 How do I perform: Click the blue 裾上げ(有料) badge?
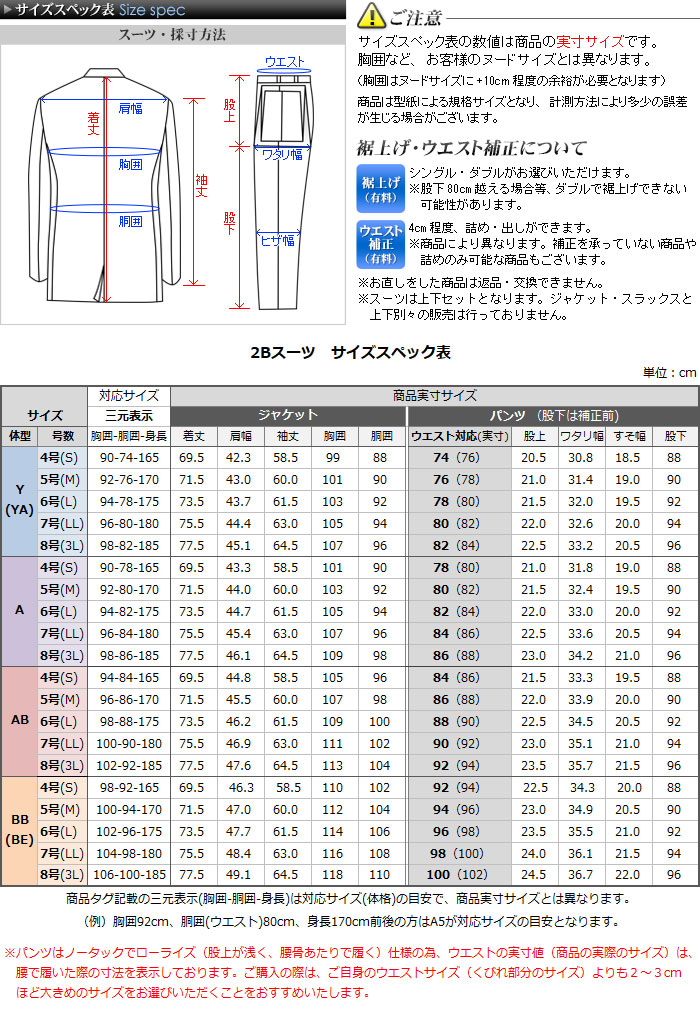click(x=380, y=186)
